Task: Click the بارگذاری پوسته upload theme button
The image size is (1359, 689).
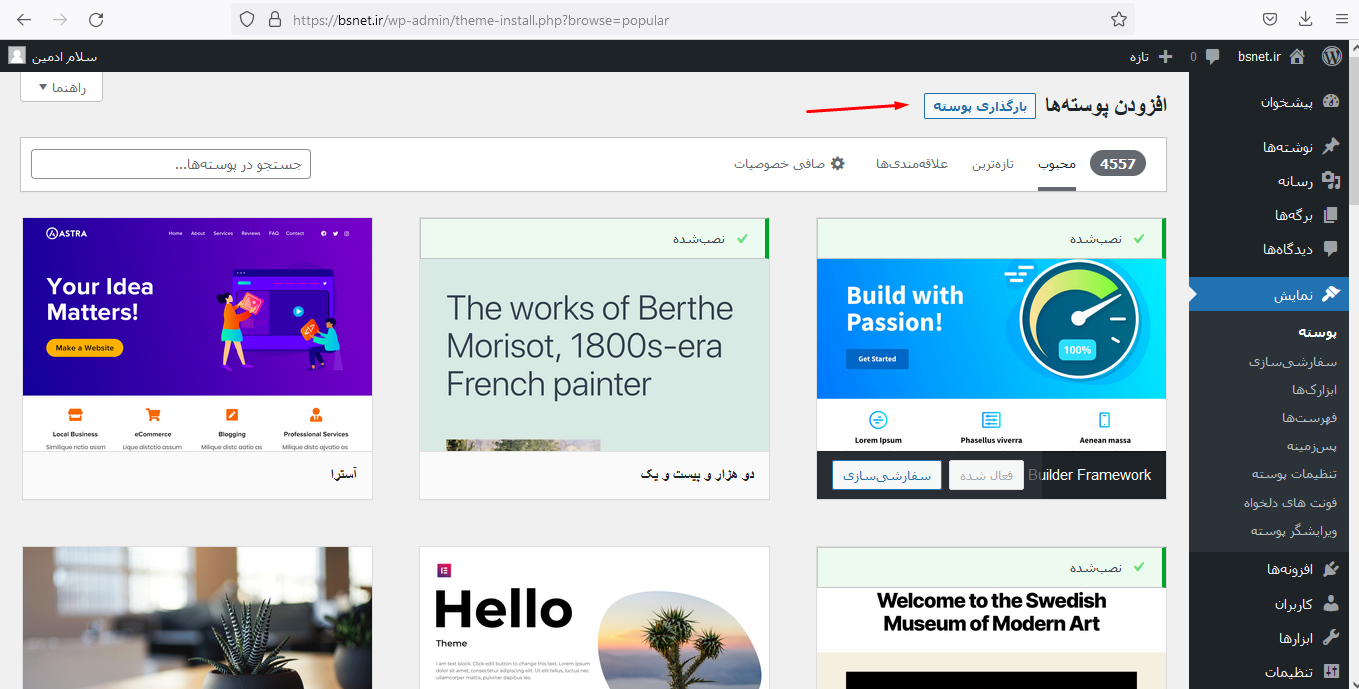Action: tap(980, 105)
